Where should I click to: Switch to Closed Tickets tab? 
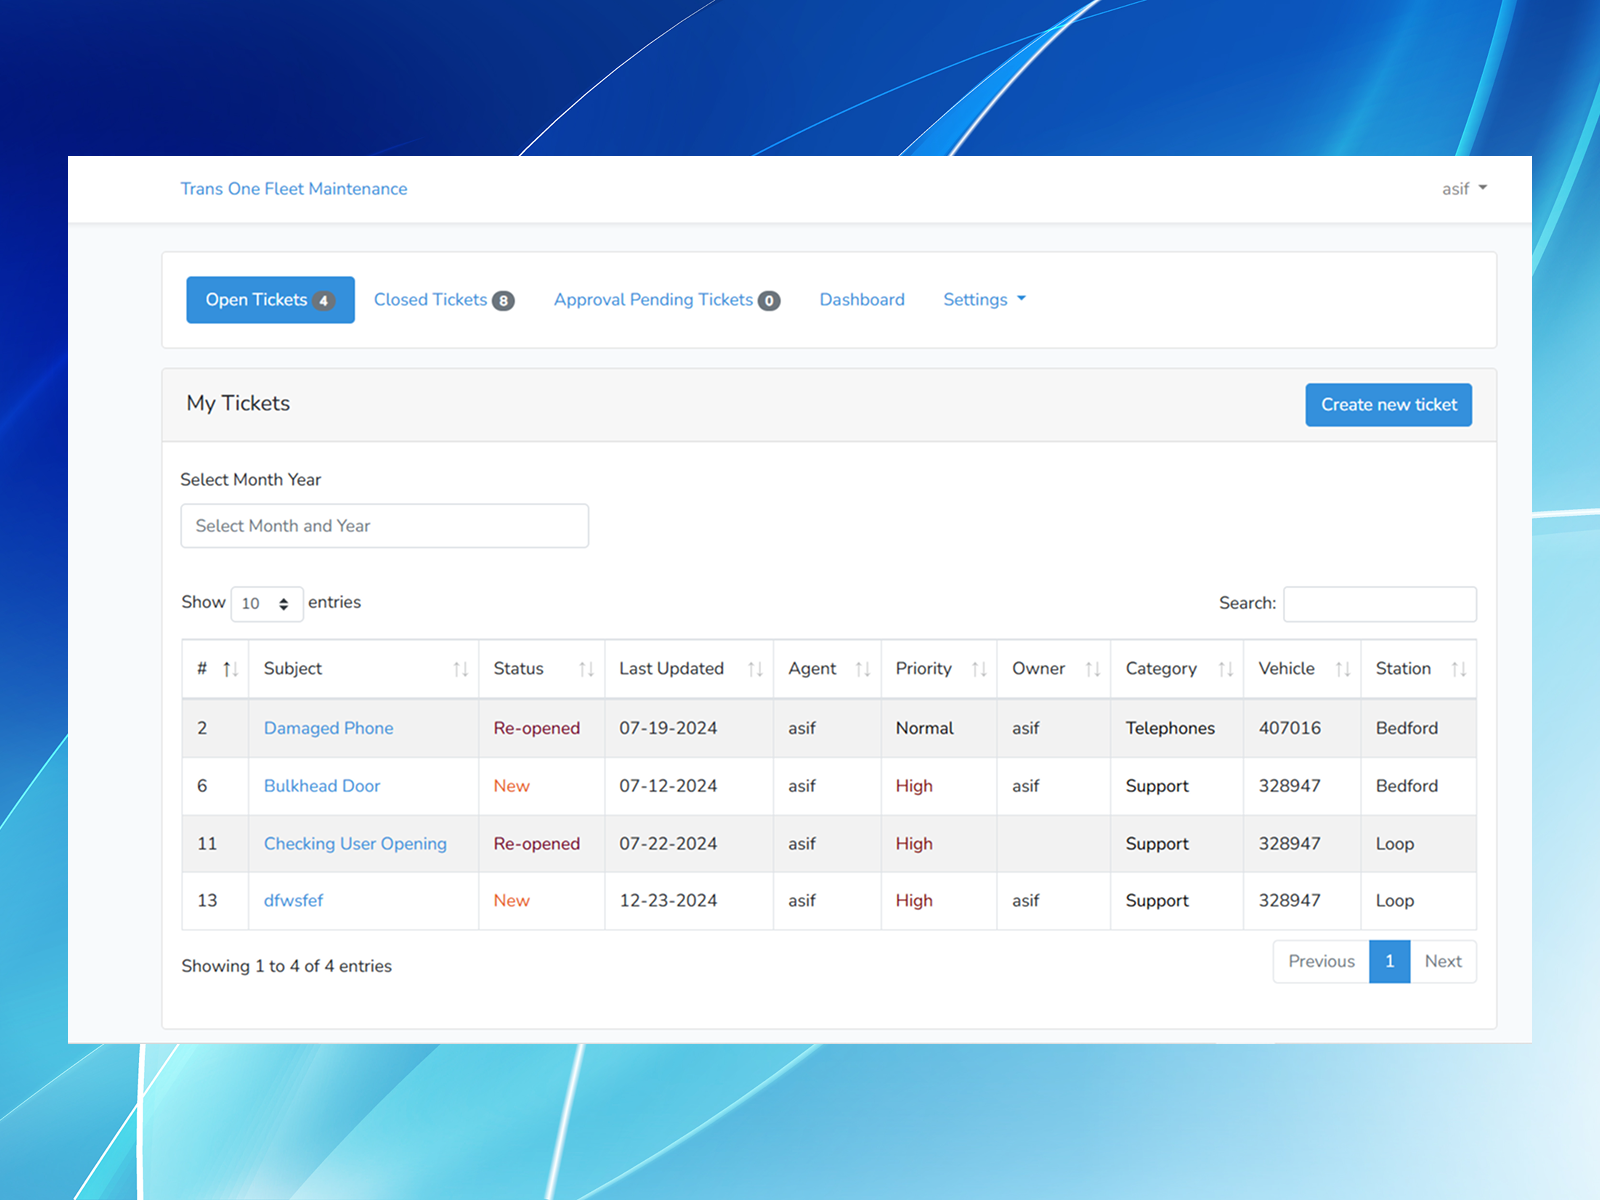444,300
